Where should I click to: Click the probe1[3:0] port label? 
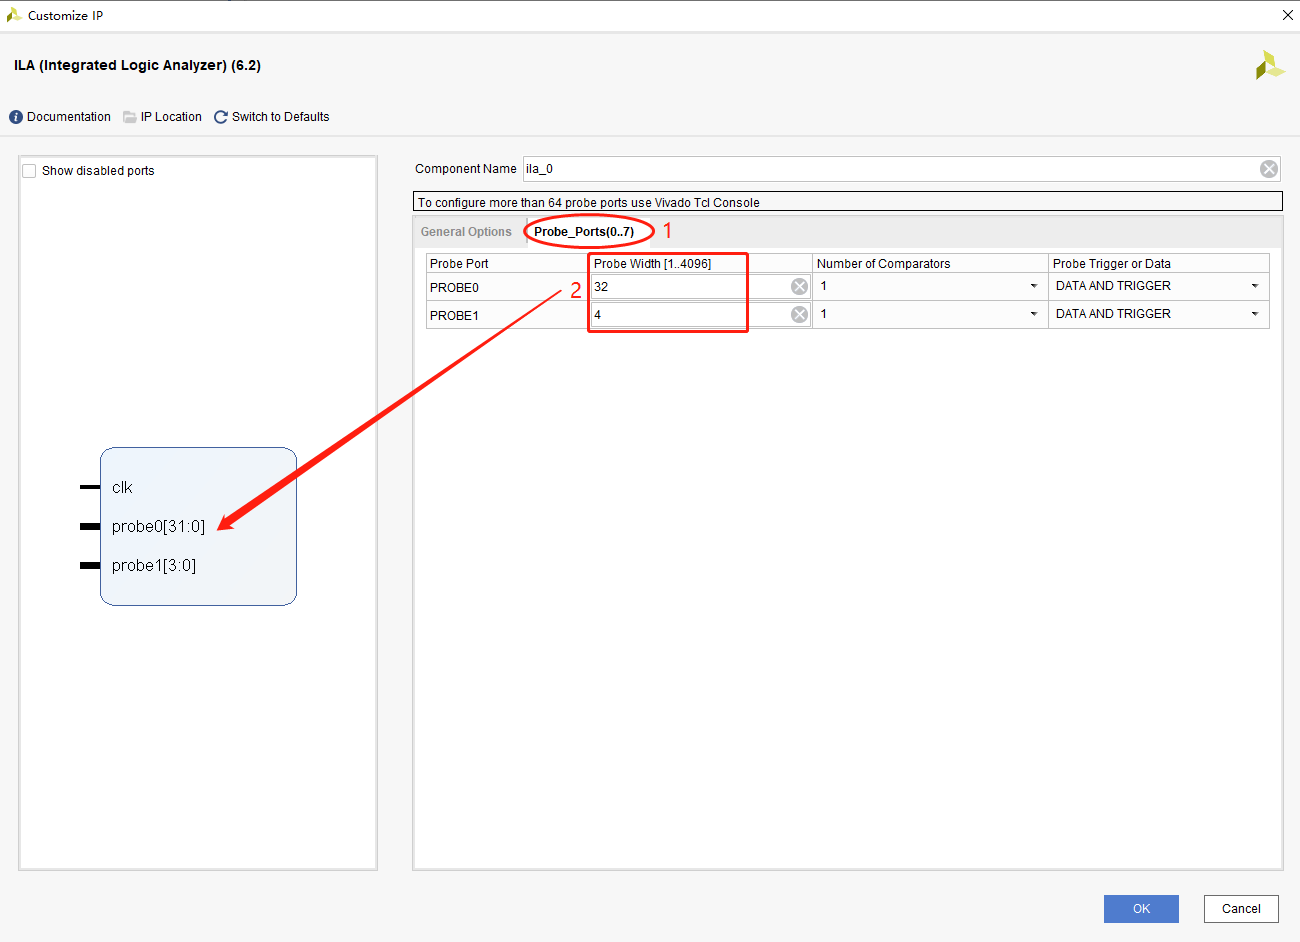tap(154, 566)
